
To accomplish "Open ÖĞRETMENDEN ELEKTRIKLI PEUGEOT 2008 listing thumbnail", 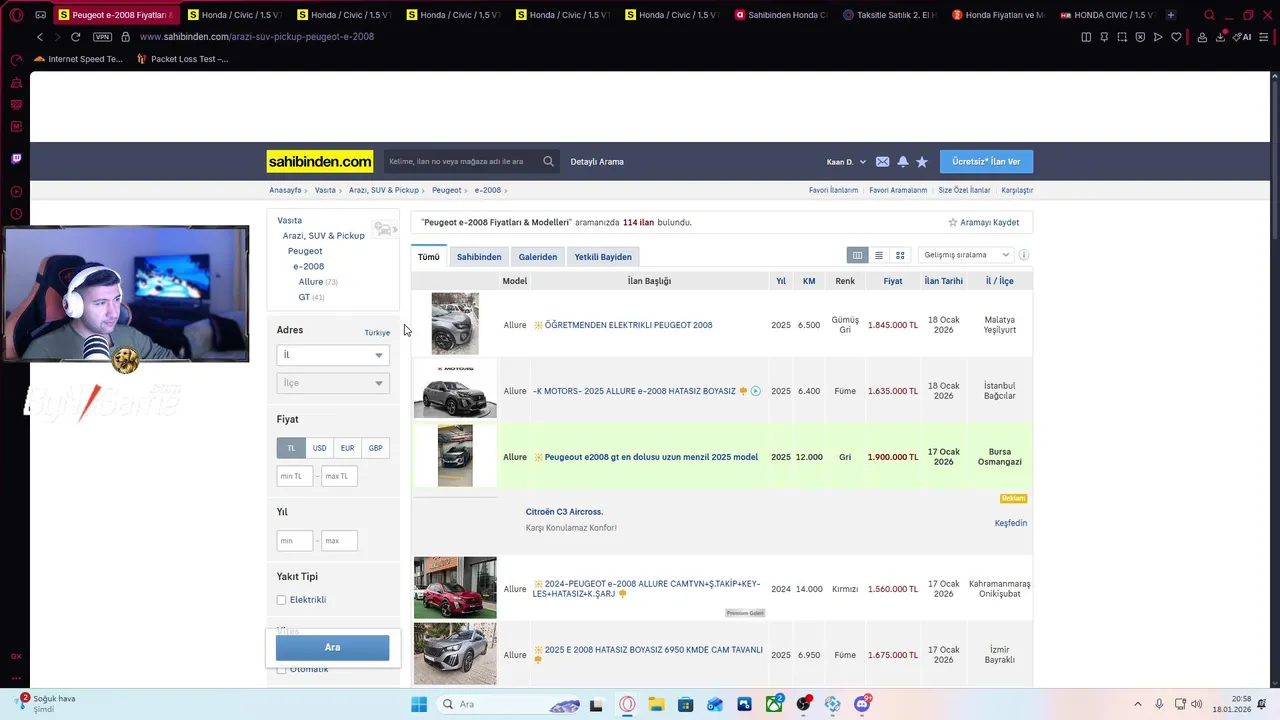I will click(455, 324).
